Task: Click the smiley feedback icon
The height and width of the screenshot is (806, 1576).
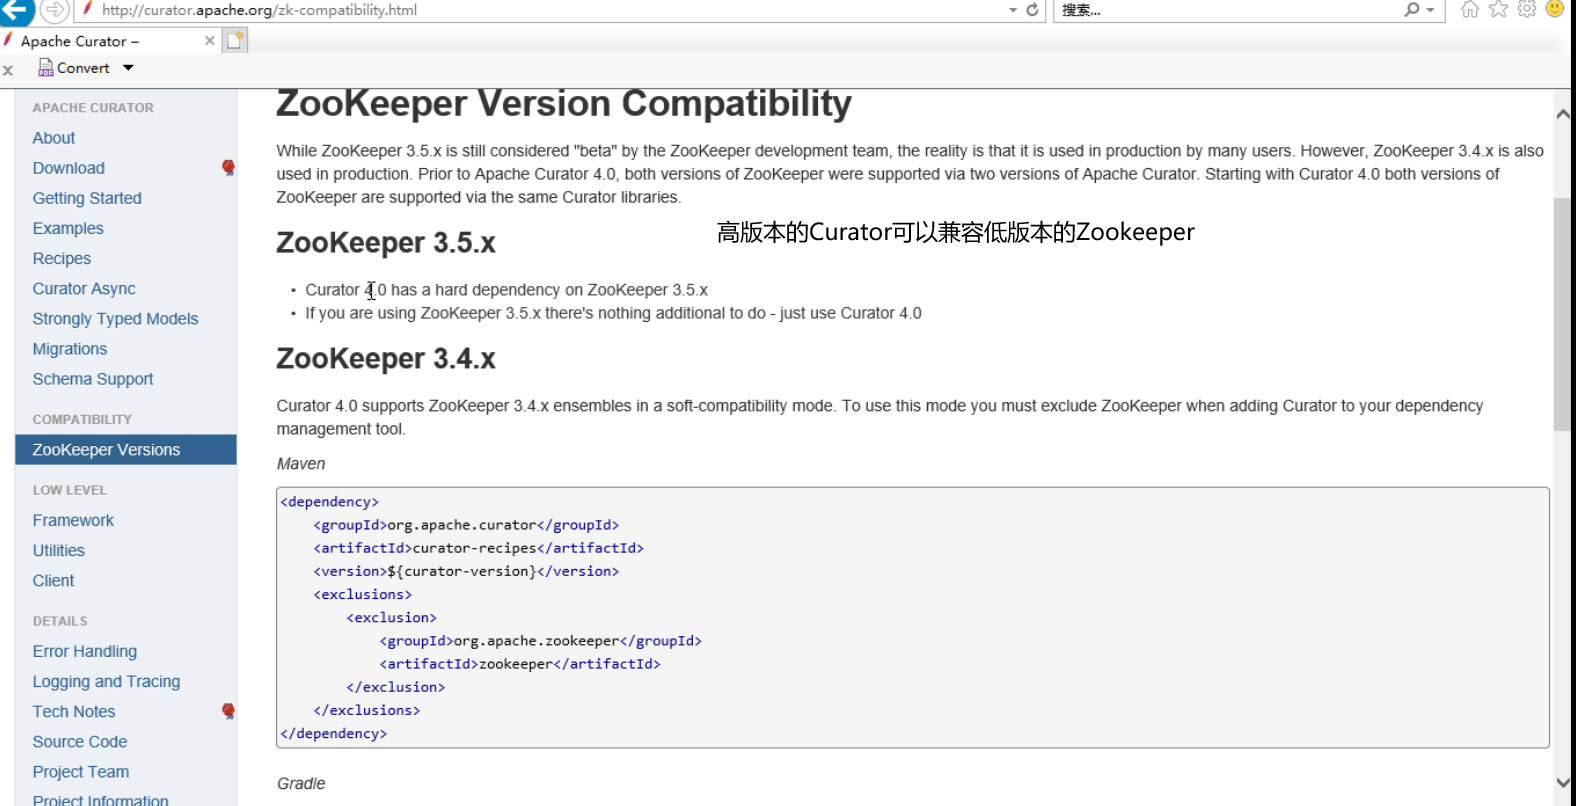Action: [x=1555, y=9]
